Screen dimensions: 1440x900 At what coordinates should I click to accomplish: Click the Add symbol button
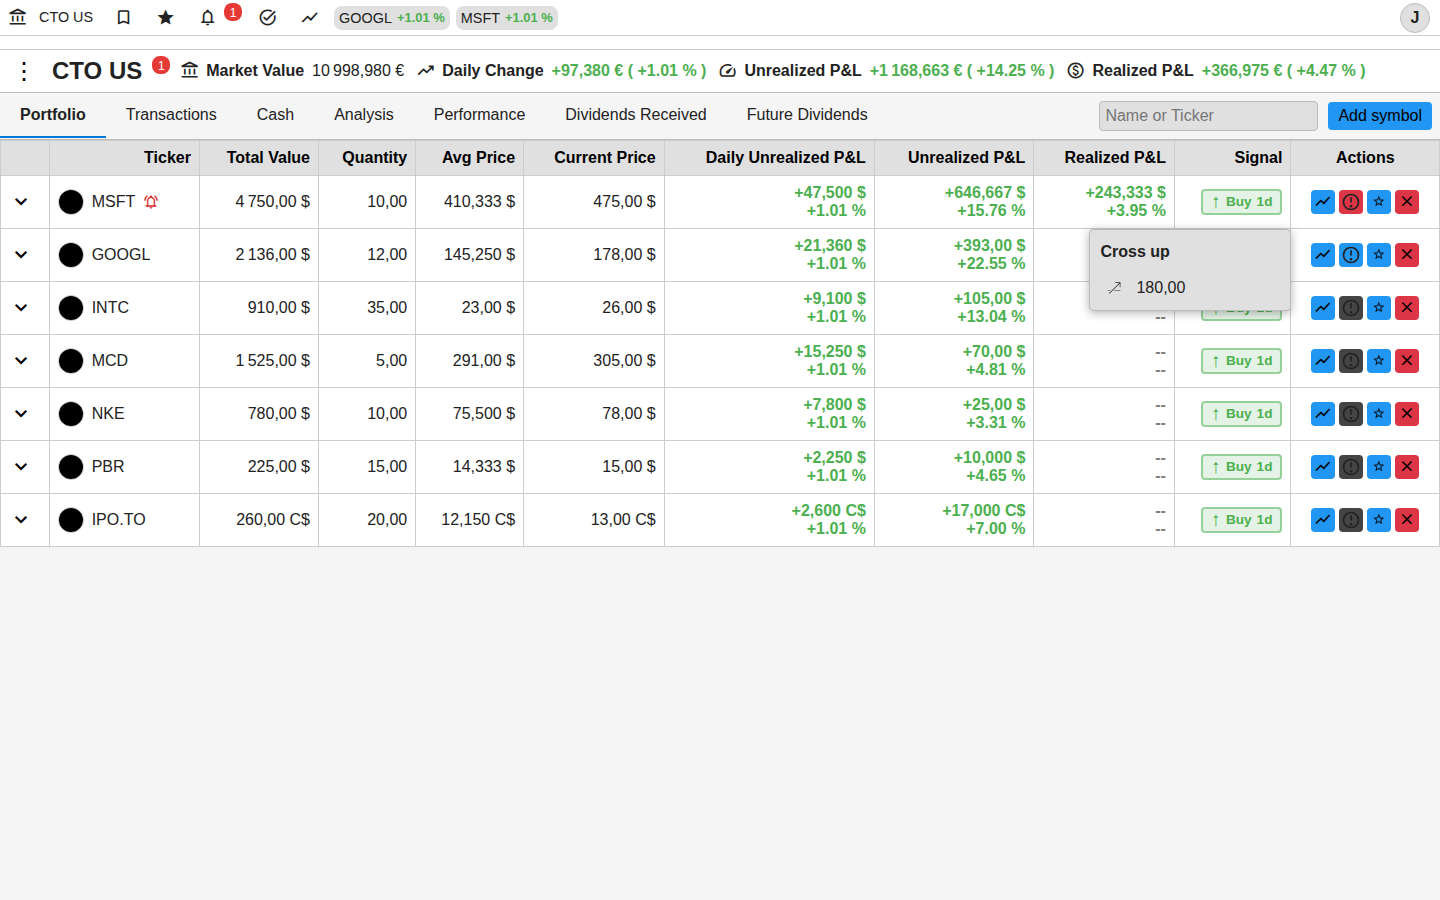pyautogui.click(x=1380, y=116)
